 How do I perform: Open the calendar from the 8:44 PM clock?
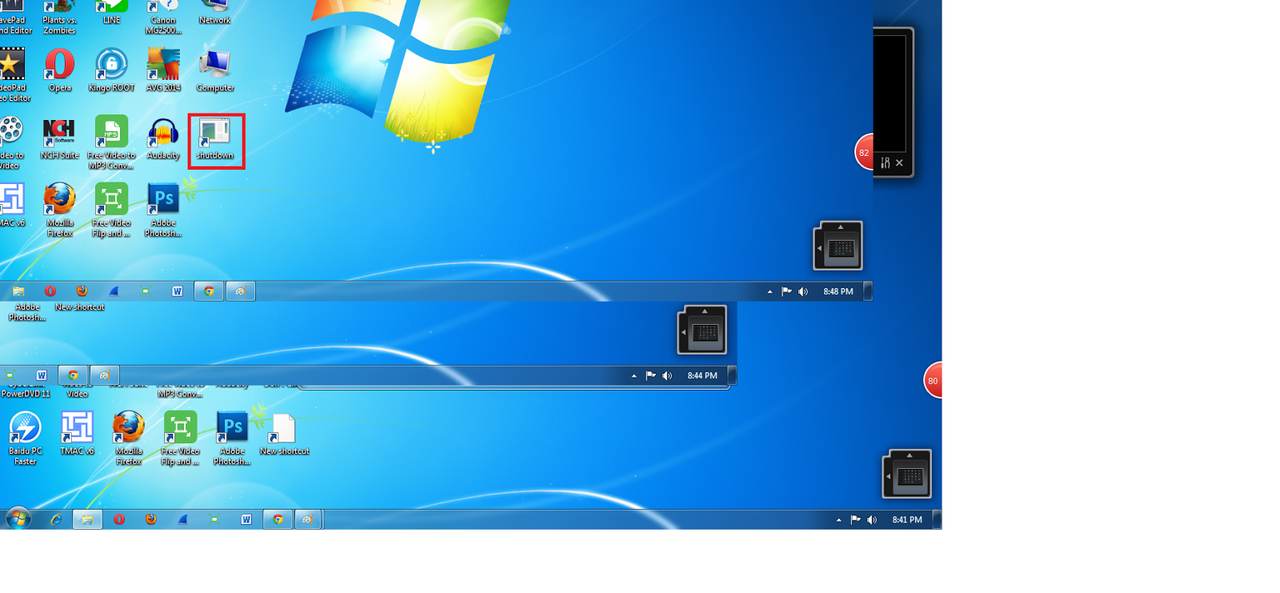702,376
